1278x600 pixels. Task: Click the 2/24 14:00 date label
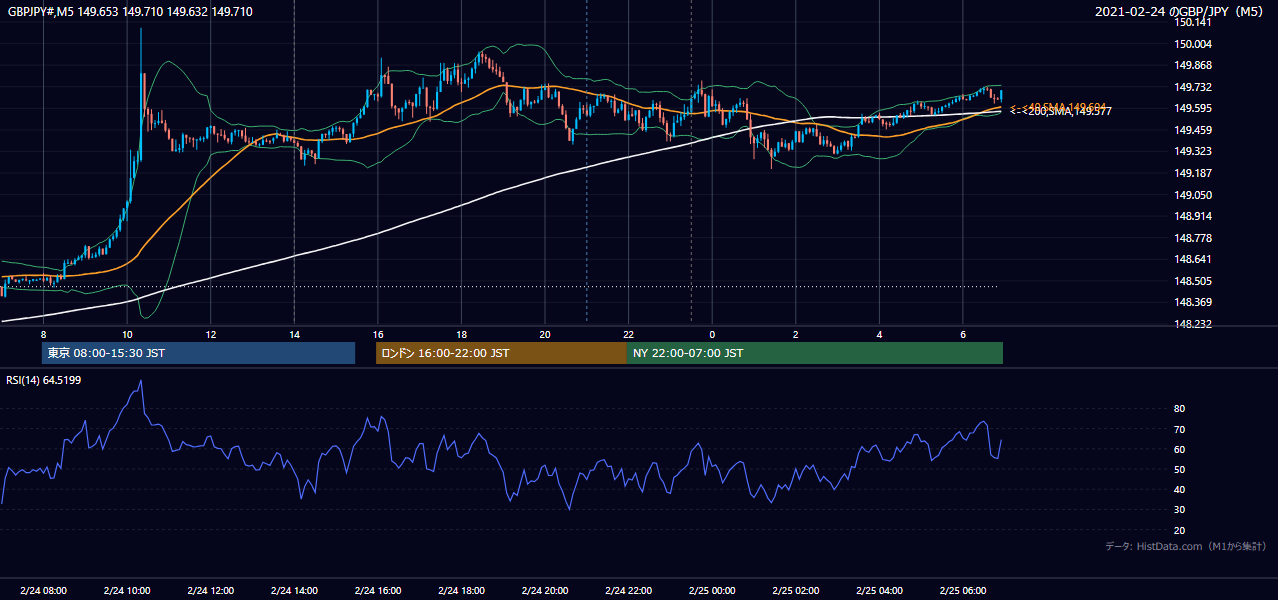(294, 591)
